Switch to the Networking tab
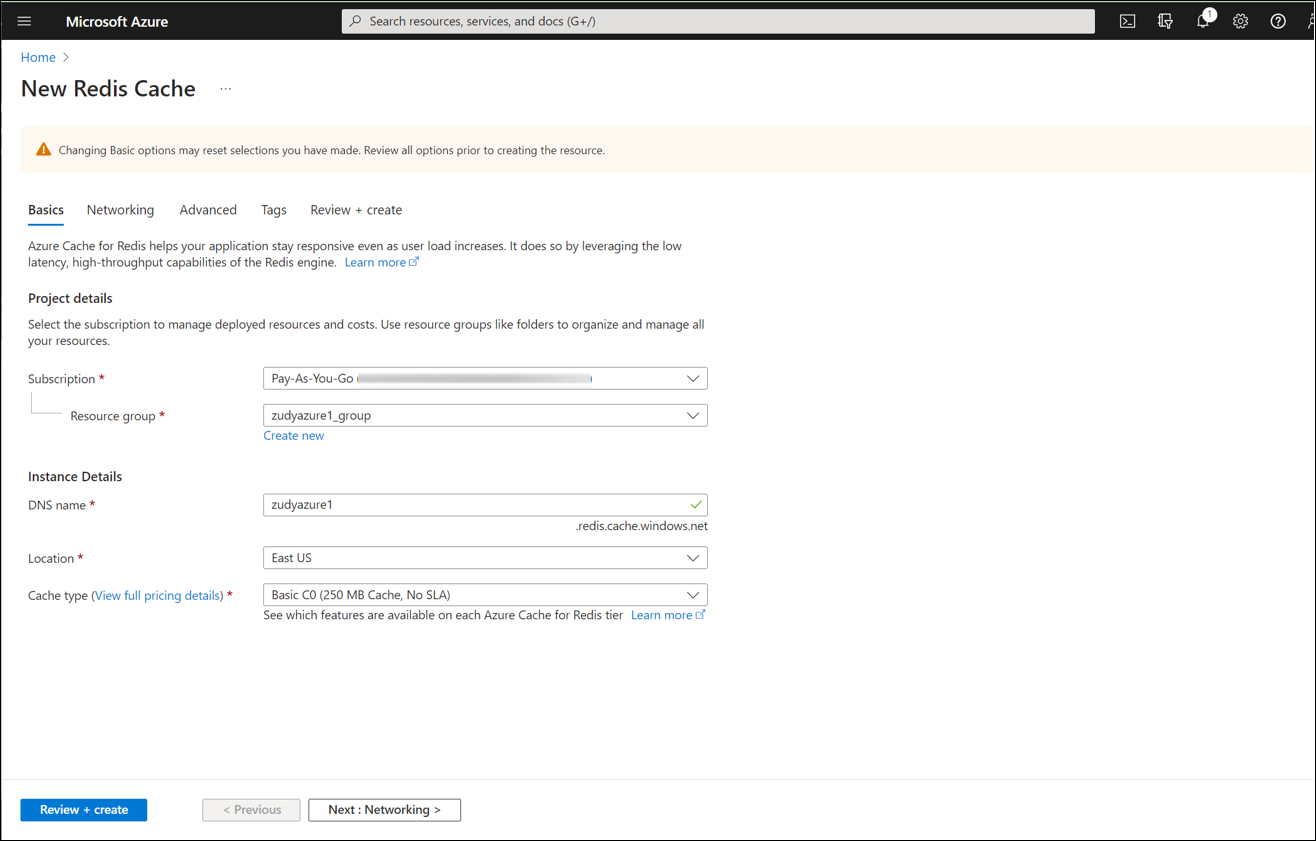 click(120, 210)
